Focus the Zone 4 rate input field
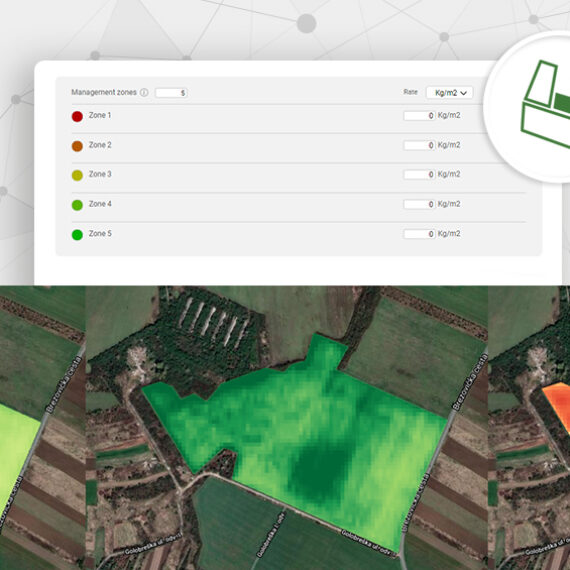The height and width of the screenshot is (570, 570). pyautogui.click(x=419, y=204)
